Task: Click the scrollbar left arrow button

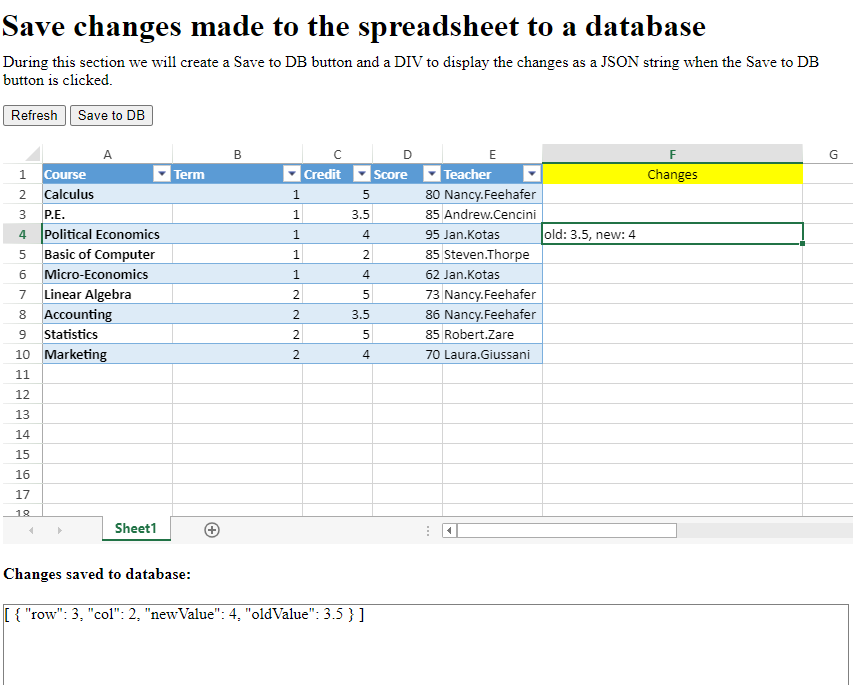Action: (x=449, y=530)
